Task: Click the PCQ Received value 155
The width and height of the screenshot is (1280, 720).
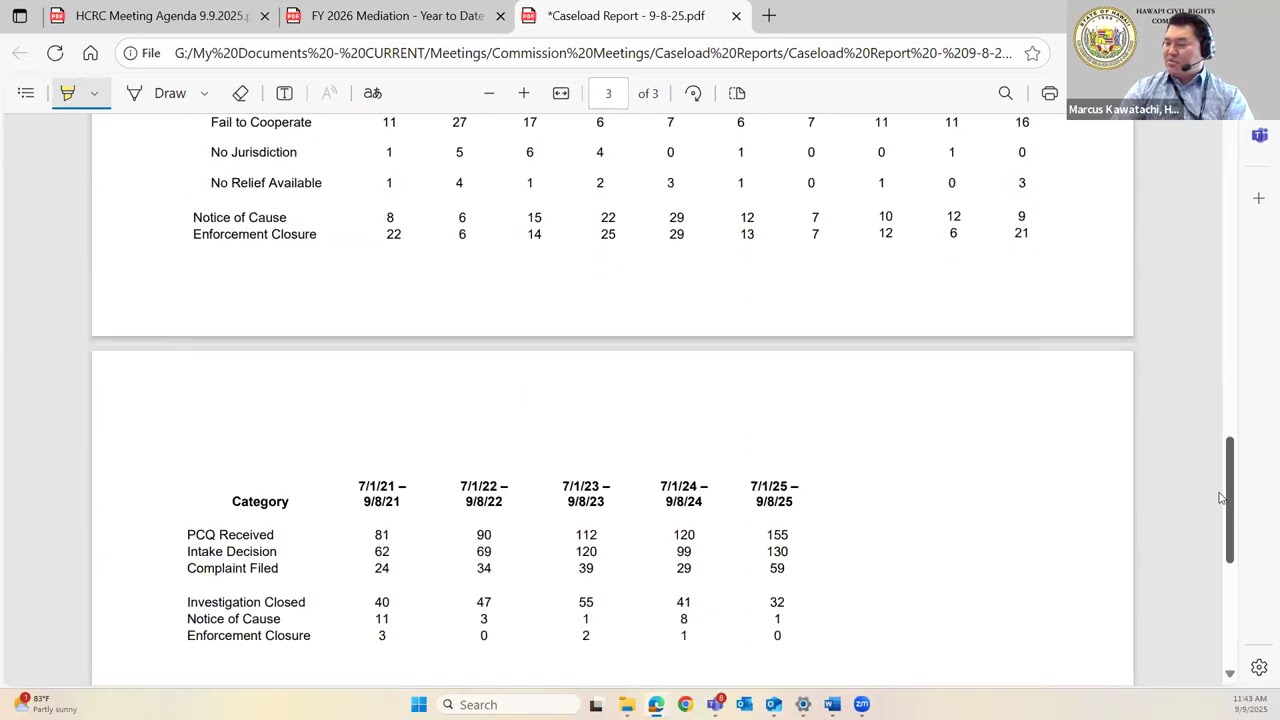Action: [777, 535]
